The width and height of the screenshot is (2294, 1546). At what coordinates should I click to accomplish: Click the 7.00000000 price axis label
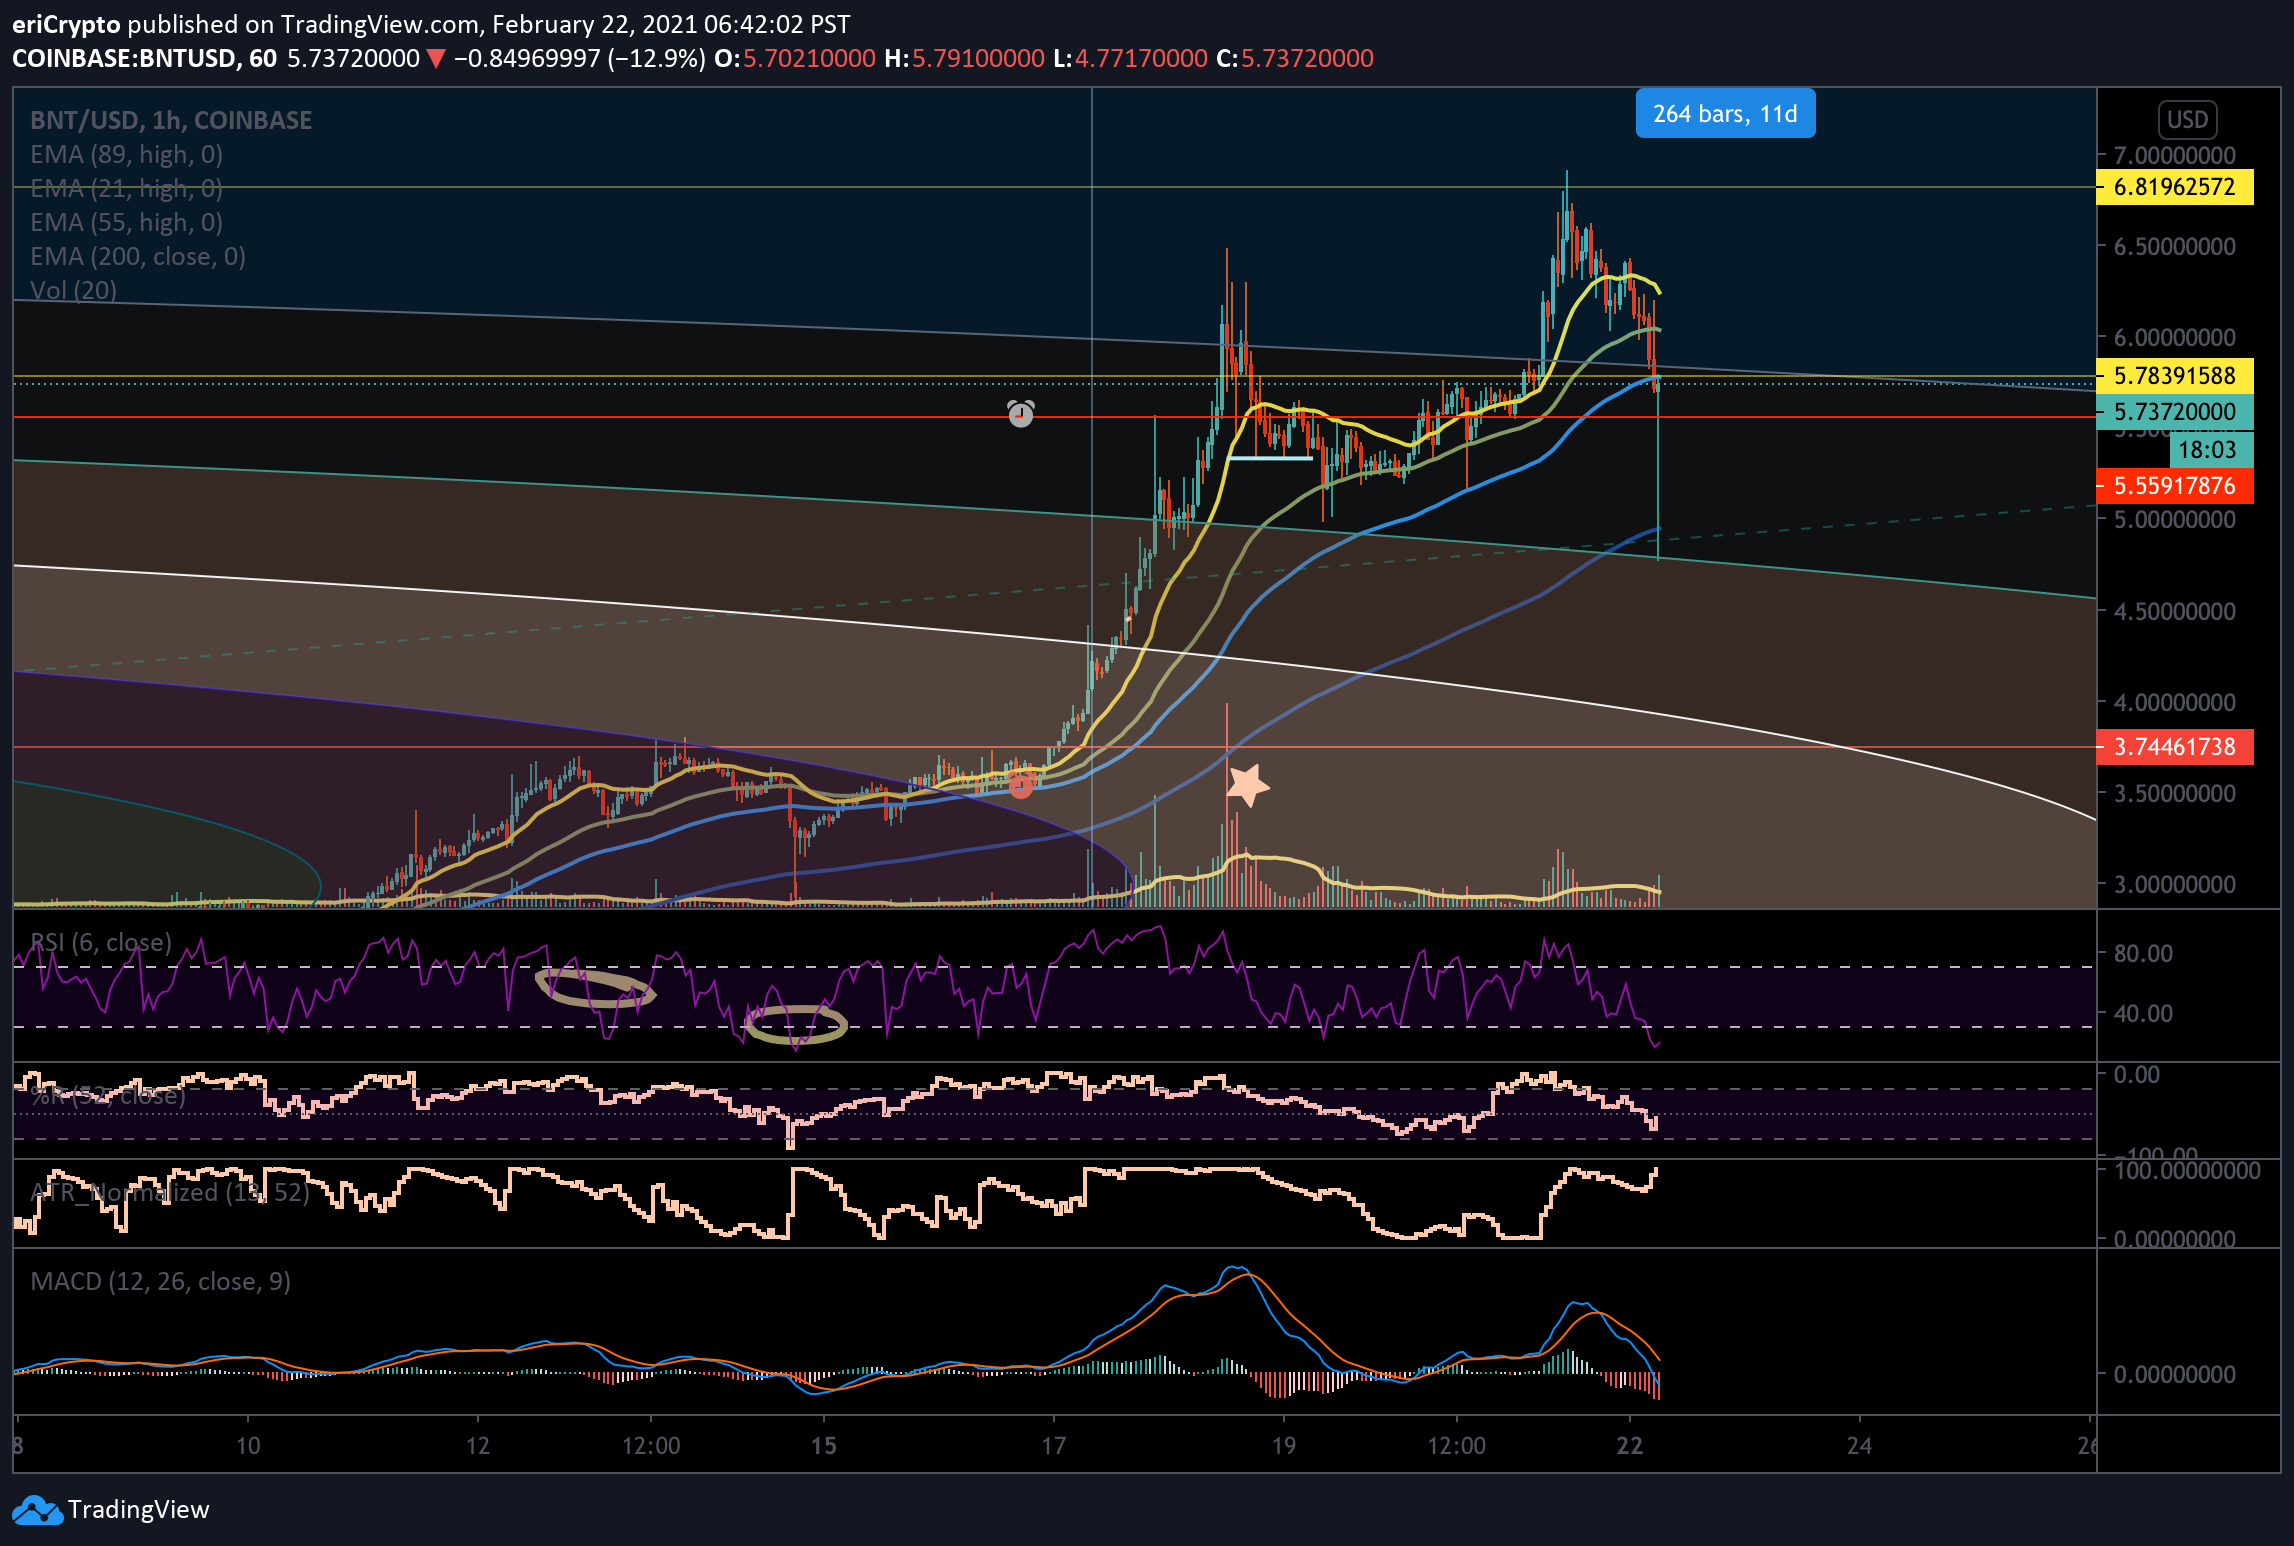[x=2174, y=156]
